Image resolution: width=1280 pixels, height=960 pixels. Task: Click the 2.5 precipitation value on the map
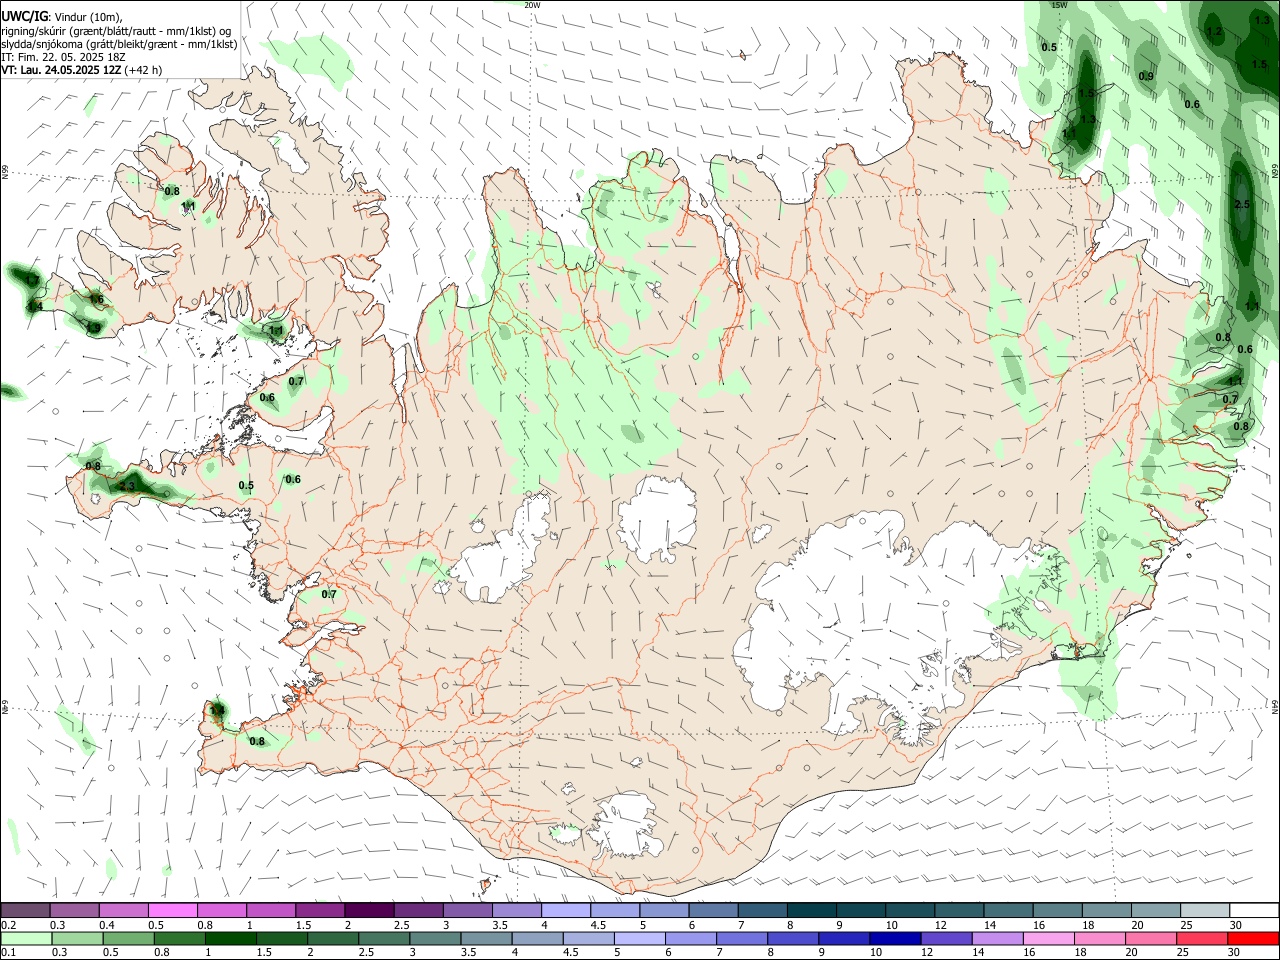coord(1242,204)
